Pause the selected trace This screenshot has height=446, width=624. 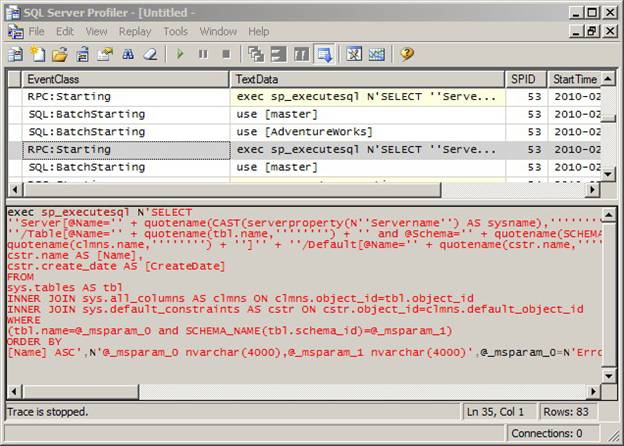pyautogui.click(x=203, y=54)
